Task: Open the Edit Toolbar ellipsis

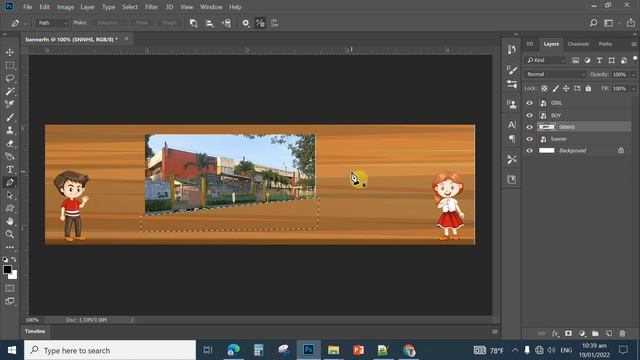Action: (10, 247)
